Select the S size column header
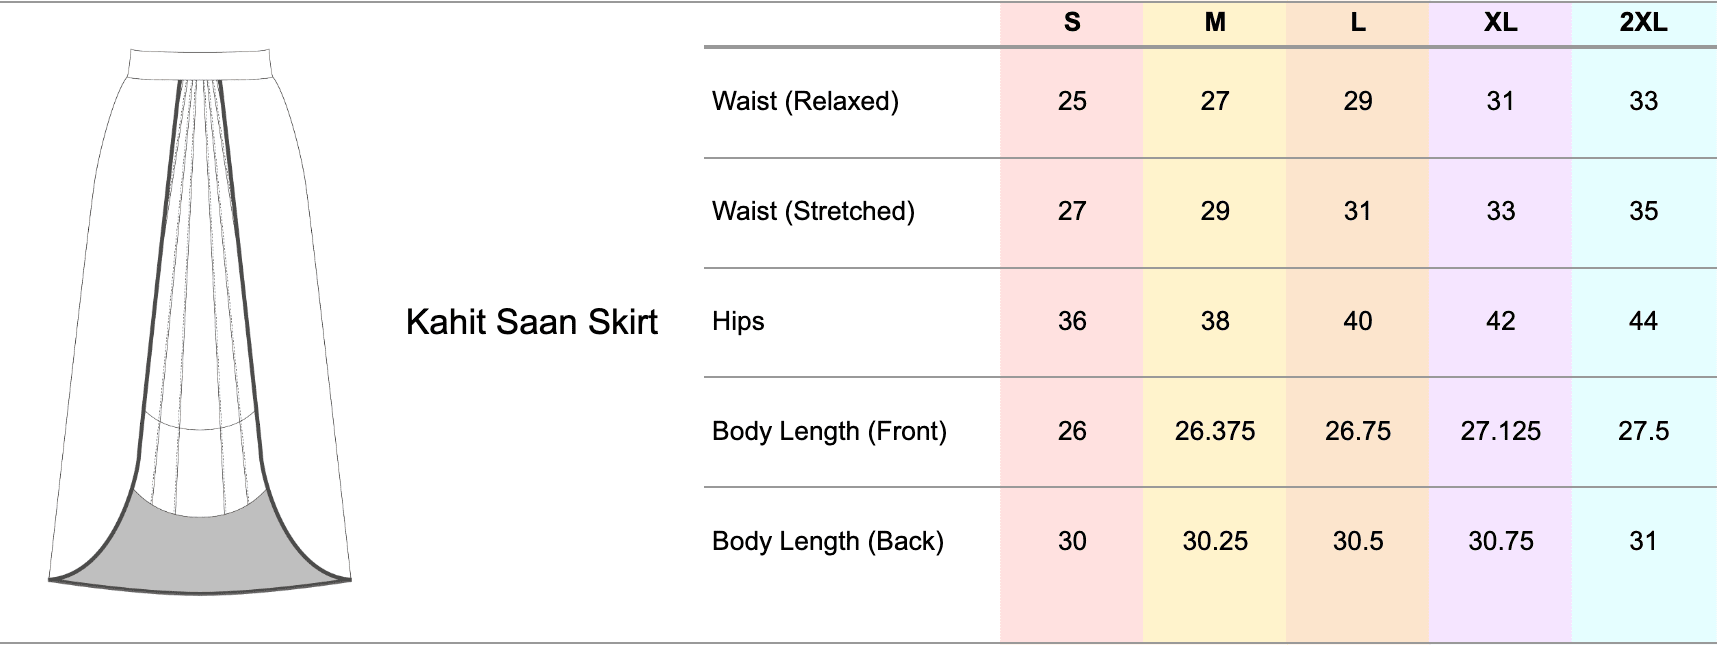1718x646 pixels. click(1072, 23)
